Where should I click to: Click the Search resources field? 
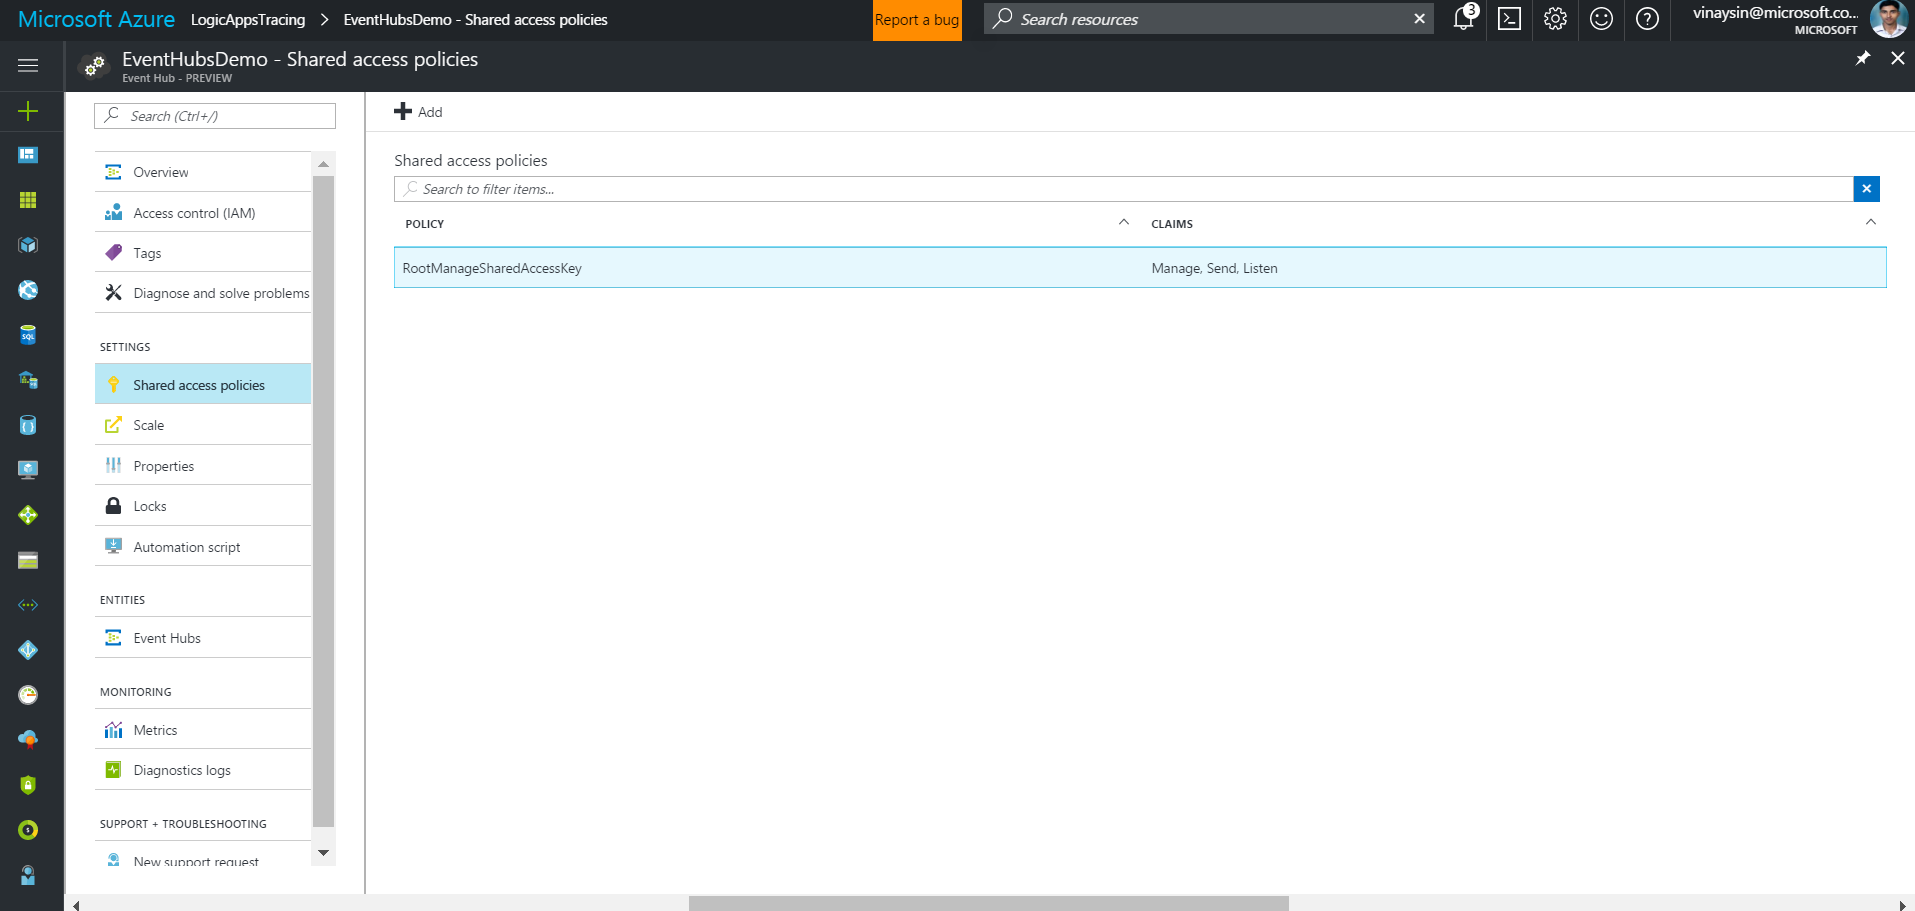click(x=1208, y=19)
